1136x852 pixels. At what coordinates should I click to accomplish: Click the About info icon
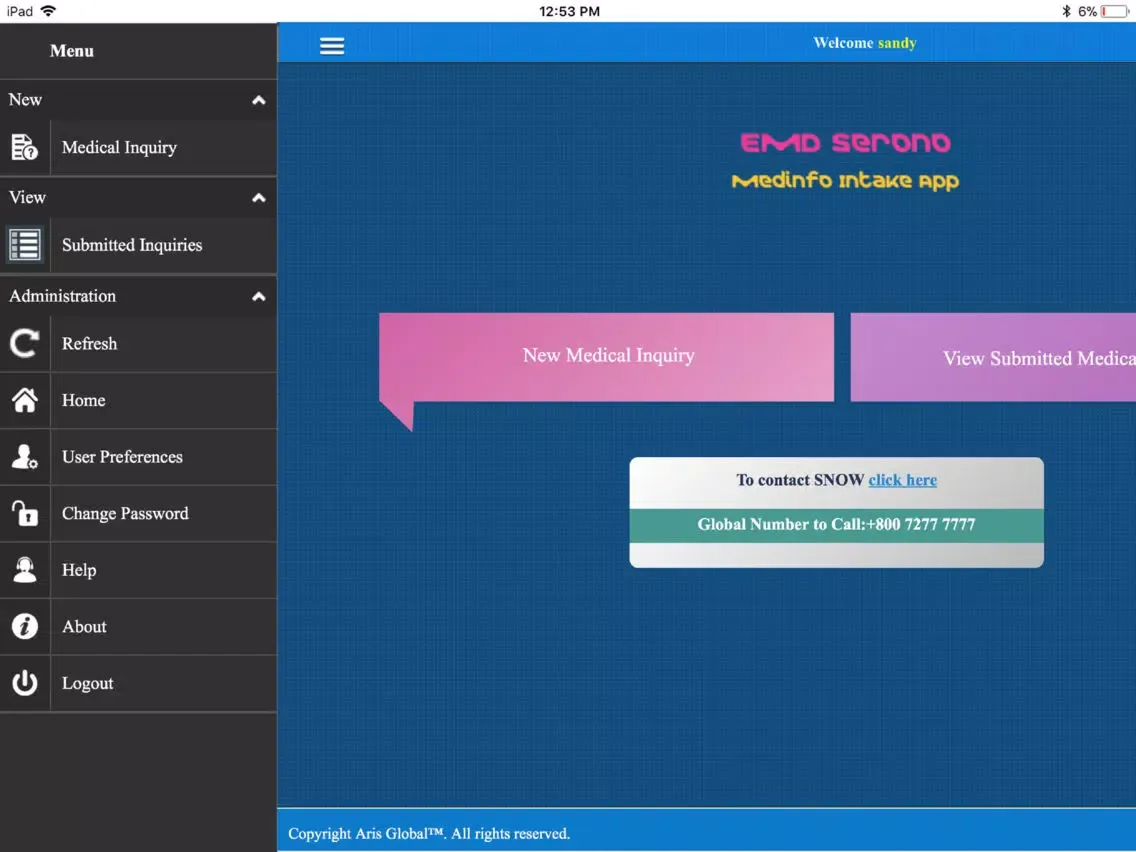25,626
